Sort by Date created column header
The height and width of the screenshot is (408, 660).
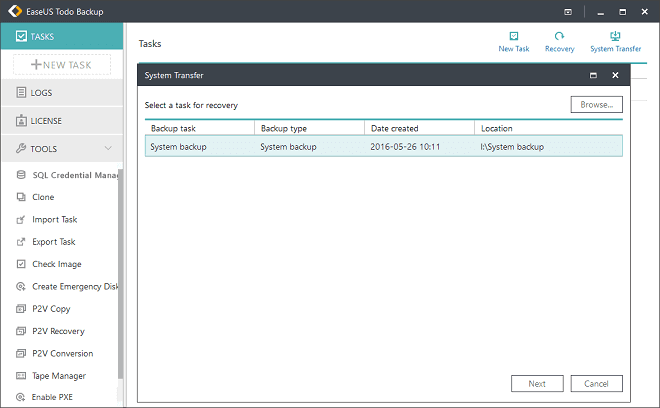coord(420,128)
